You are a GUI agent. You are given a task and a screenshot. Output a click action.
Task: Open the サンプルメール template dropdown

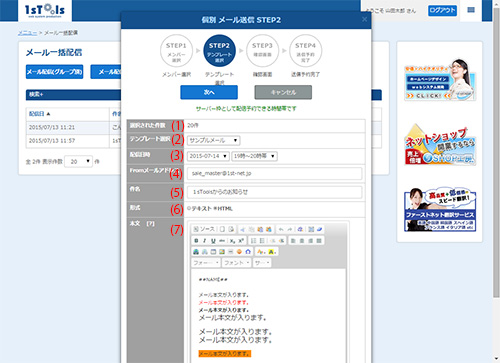pyautogui.click(x=213, y=140)
